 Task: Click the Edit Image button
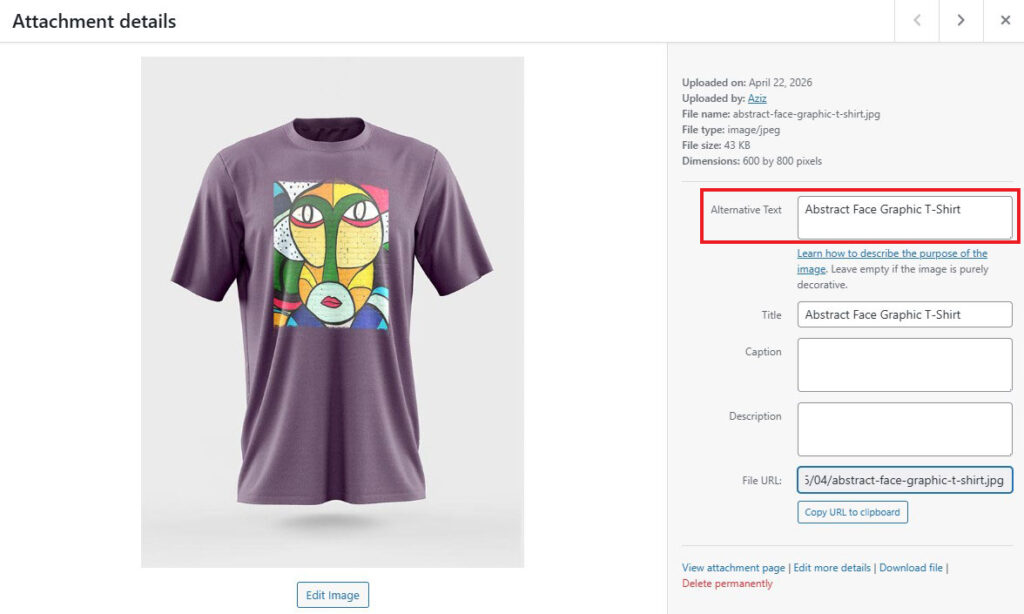[332, 594]
